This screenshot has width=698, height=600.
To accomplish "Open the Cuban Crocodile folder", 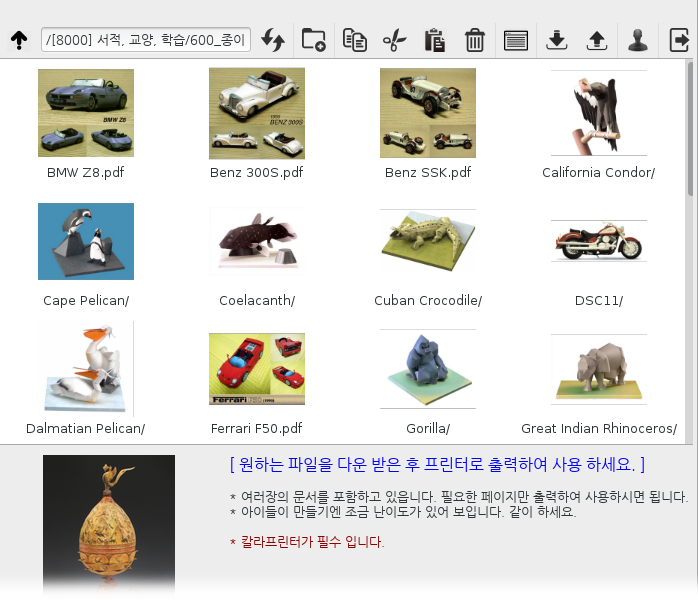I will click(x=428, y=241).
